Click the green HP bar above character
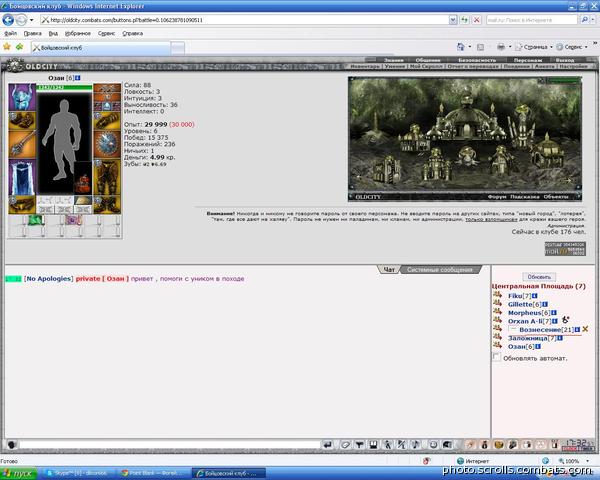The width and height of the screenshot is (600, 480). coord(64,88)
